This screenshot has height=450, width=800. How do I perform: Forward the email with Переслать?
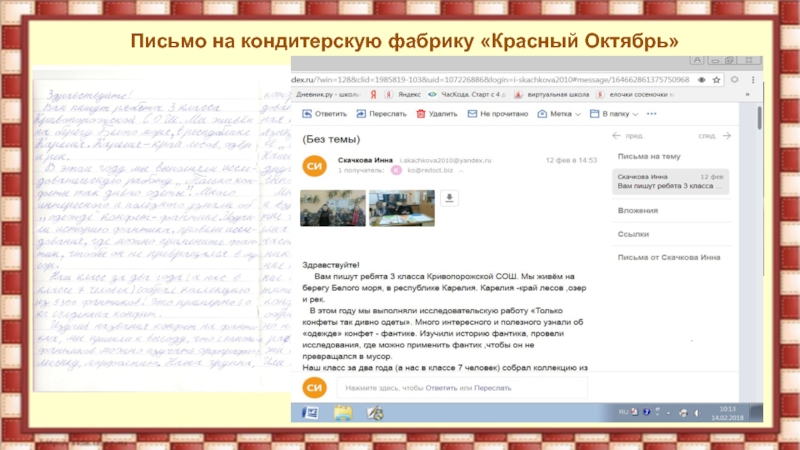tap(381, 114)
